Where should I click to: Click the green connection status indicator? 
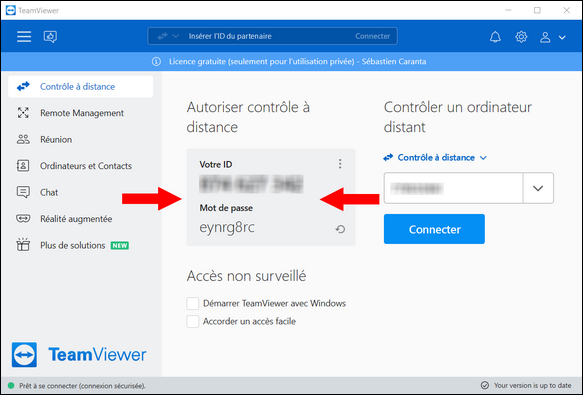11,386
